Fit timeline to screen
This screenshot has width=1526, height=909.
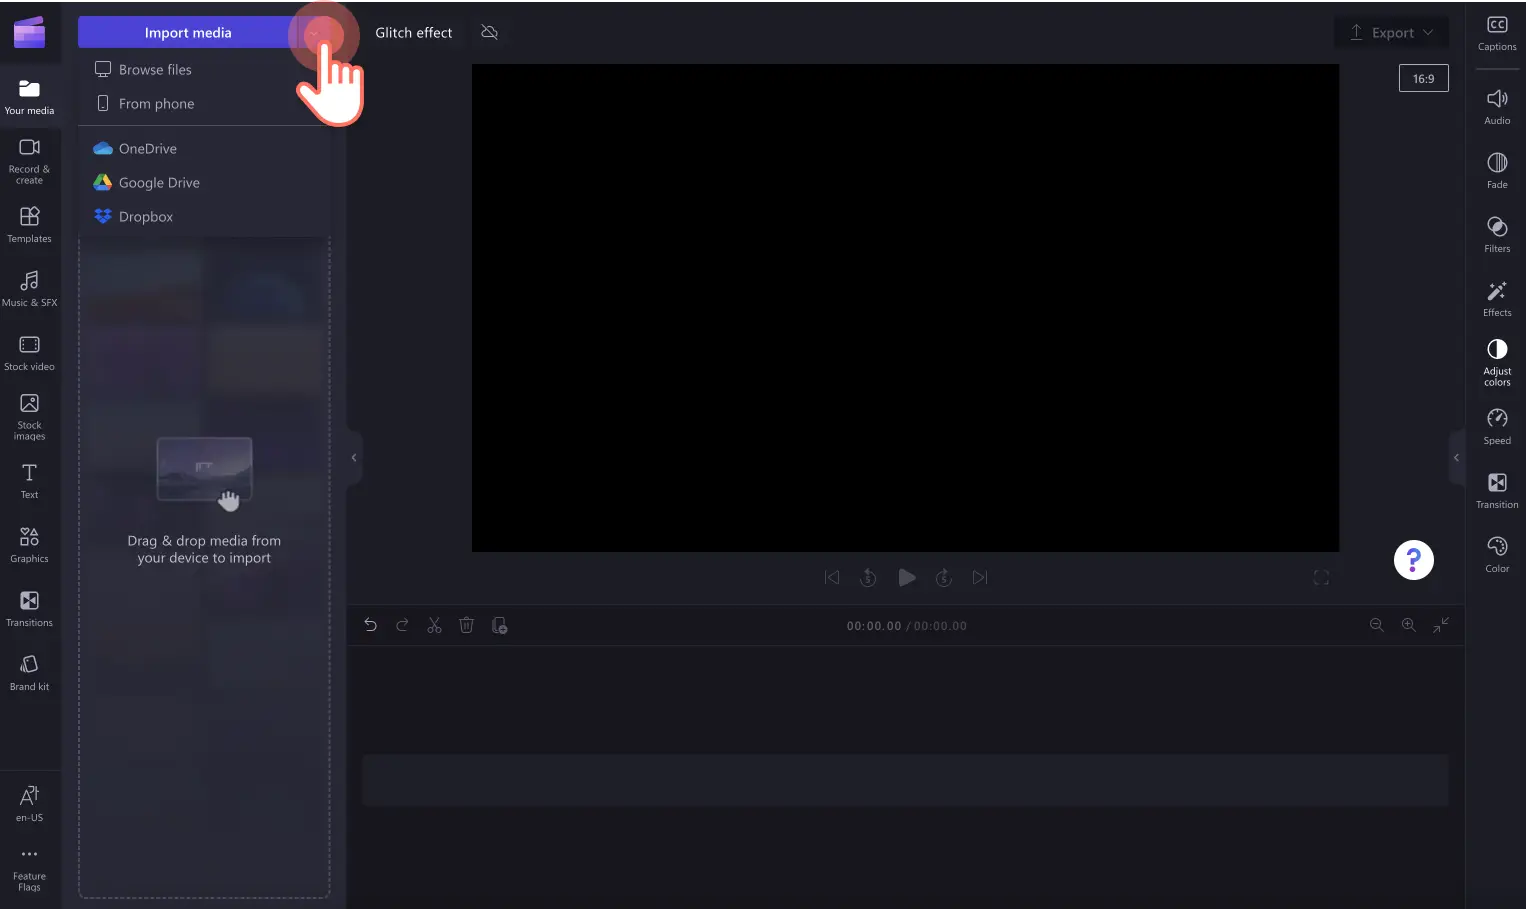(1441, 625)
